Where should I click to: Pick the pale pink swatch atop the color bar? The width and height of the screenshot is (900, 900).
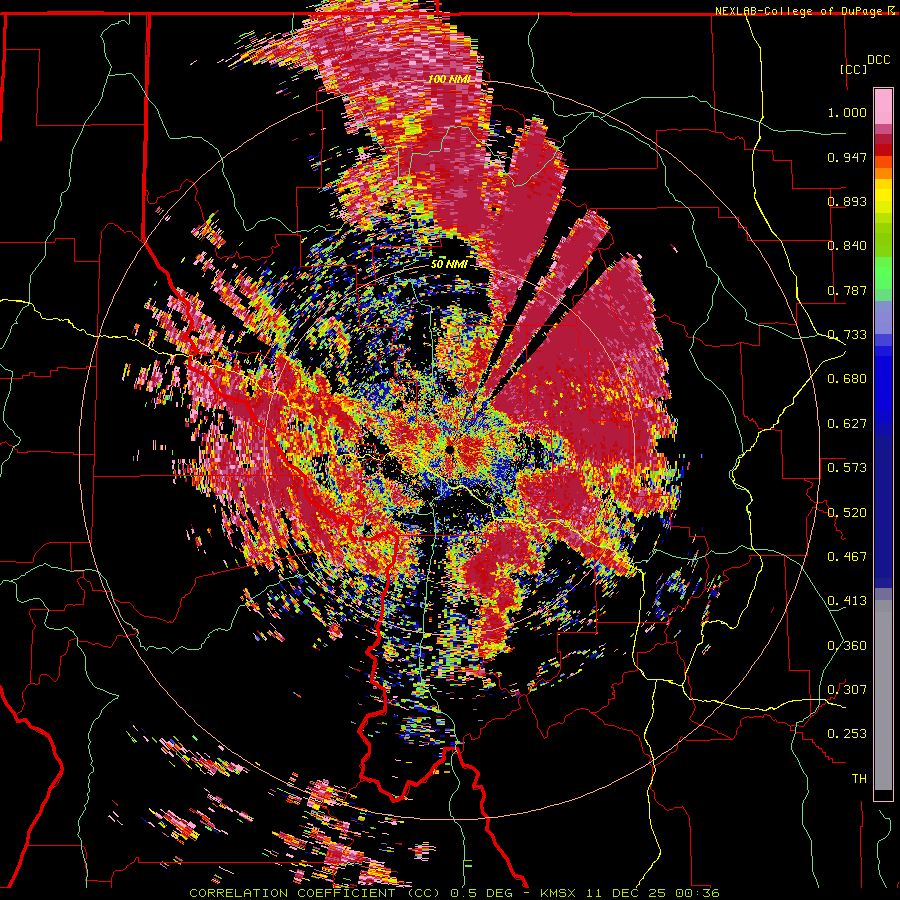point(883,106)
